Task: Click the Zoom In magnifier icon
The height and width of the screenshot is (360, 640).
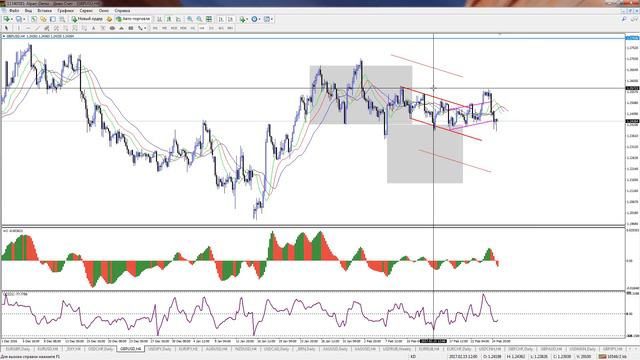Action: tap(190, 19)
